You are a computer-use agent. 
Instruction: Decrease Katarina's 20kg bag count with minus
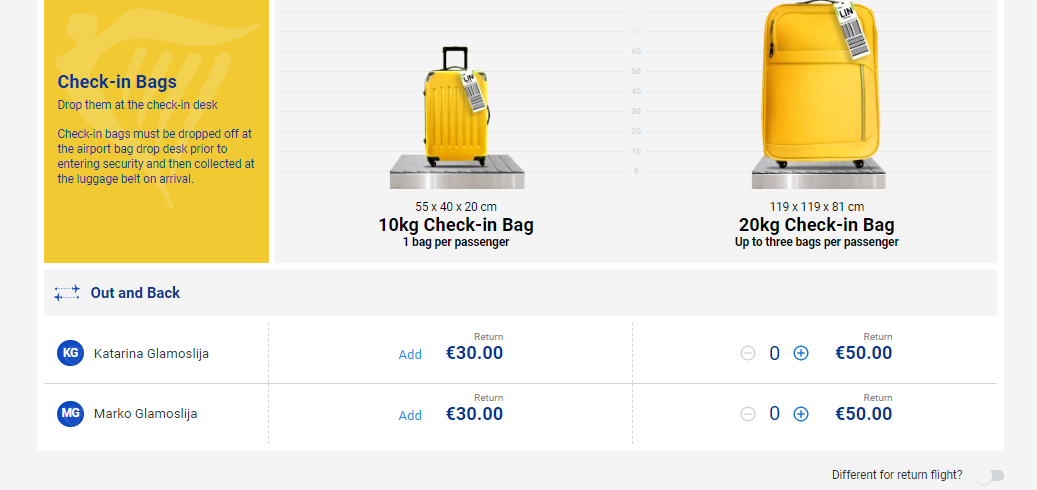click(748, 353)
